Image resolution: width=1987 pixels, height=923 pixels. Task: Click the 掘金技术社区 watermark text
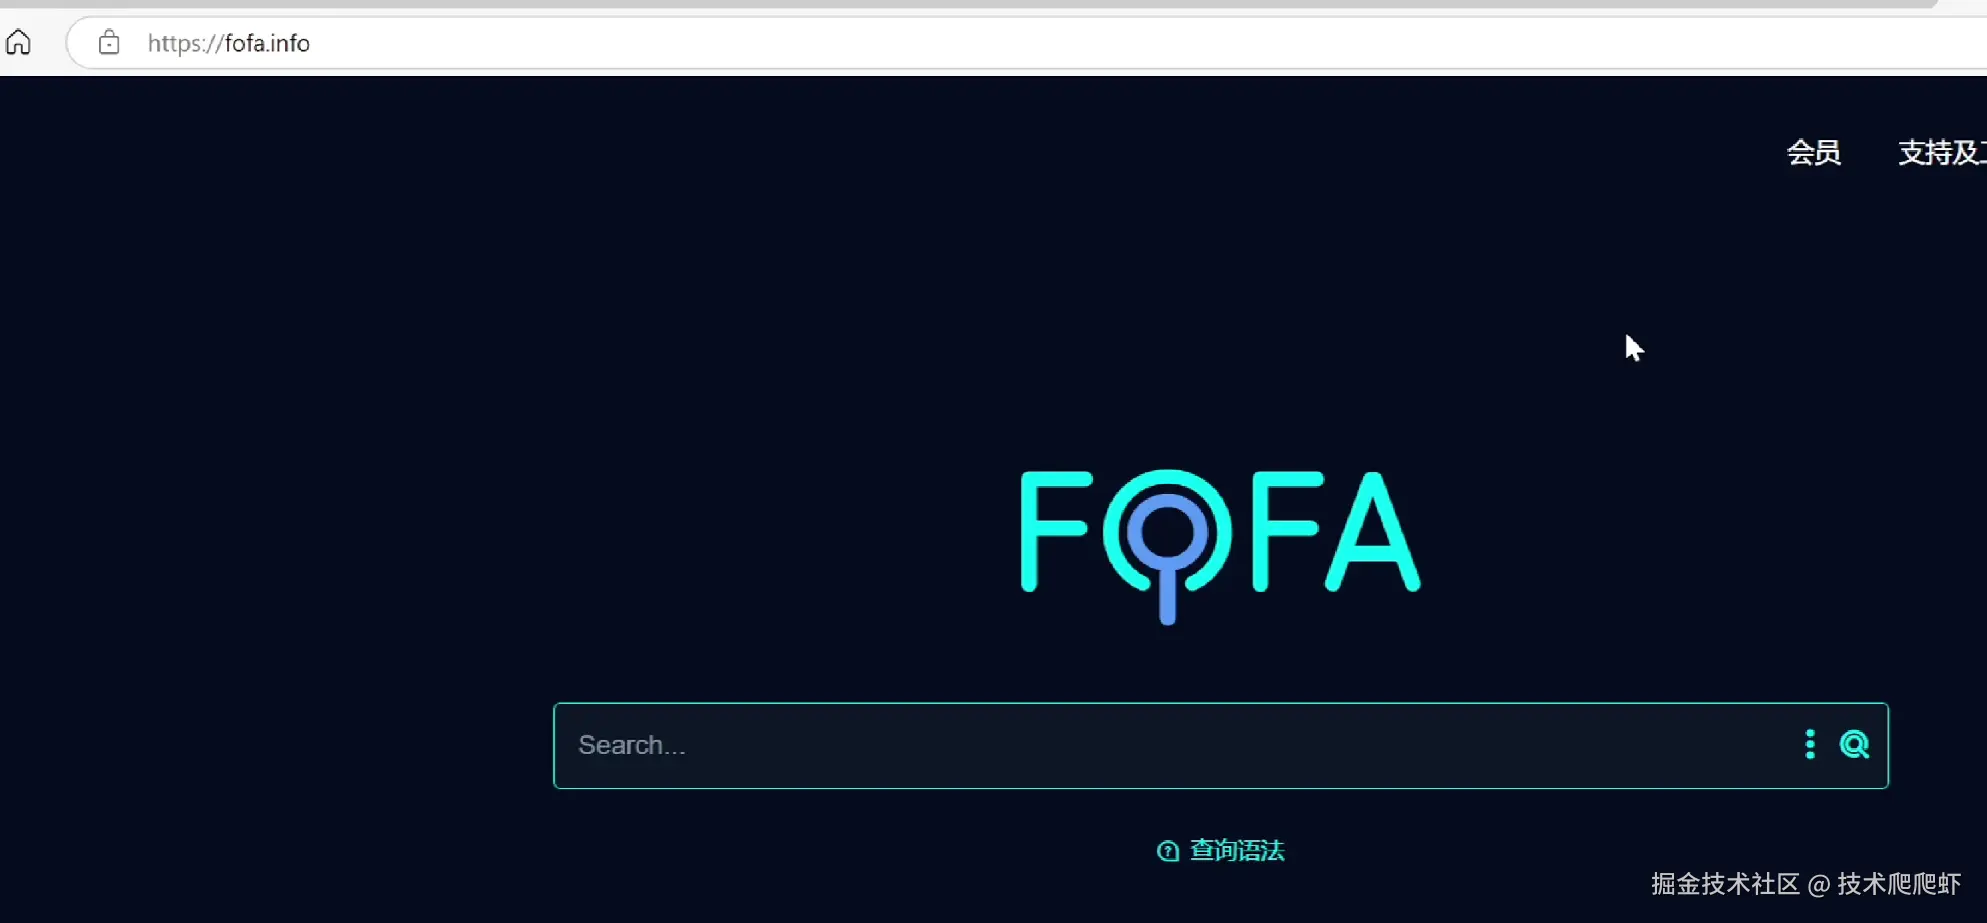point(1725,884)
